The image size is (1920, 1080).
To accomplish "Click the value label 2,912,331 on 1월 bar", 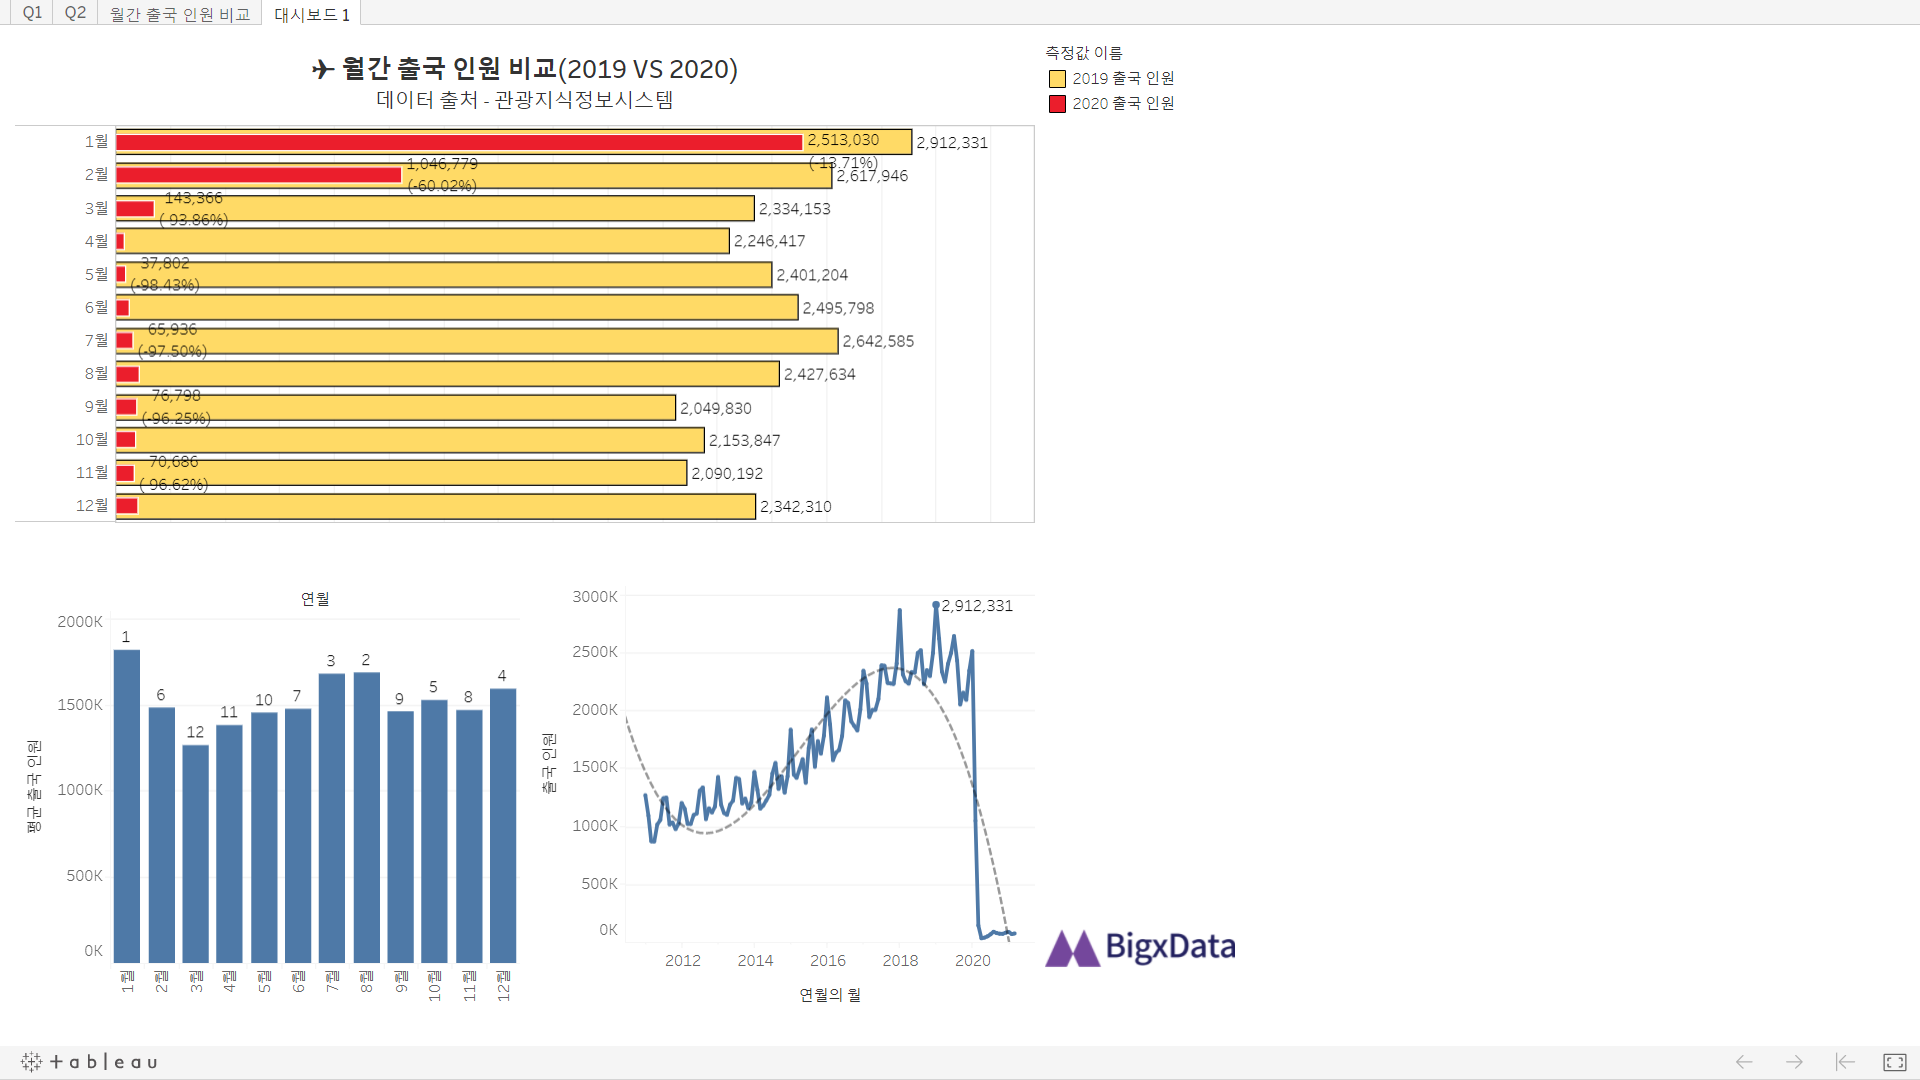I will [x=952, y=143].
